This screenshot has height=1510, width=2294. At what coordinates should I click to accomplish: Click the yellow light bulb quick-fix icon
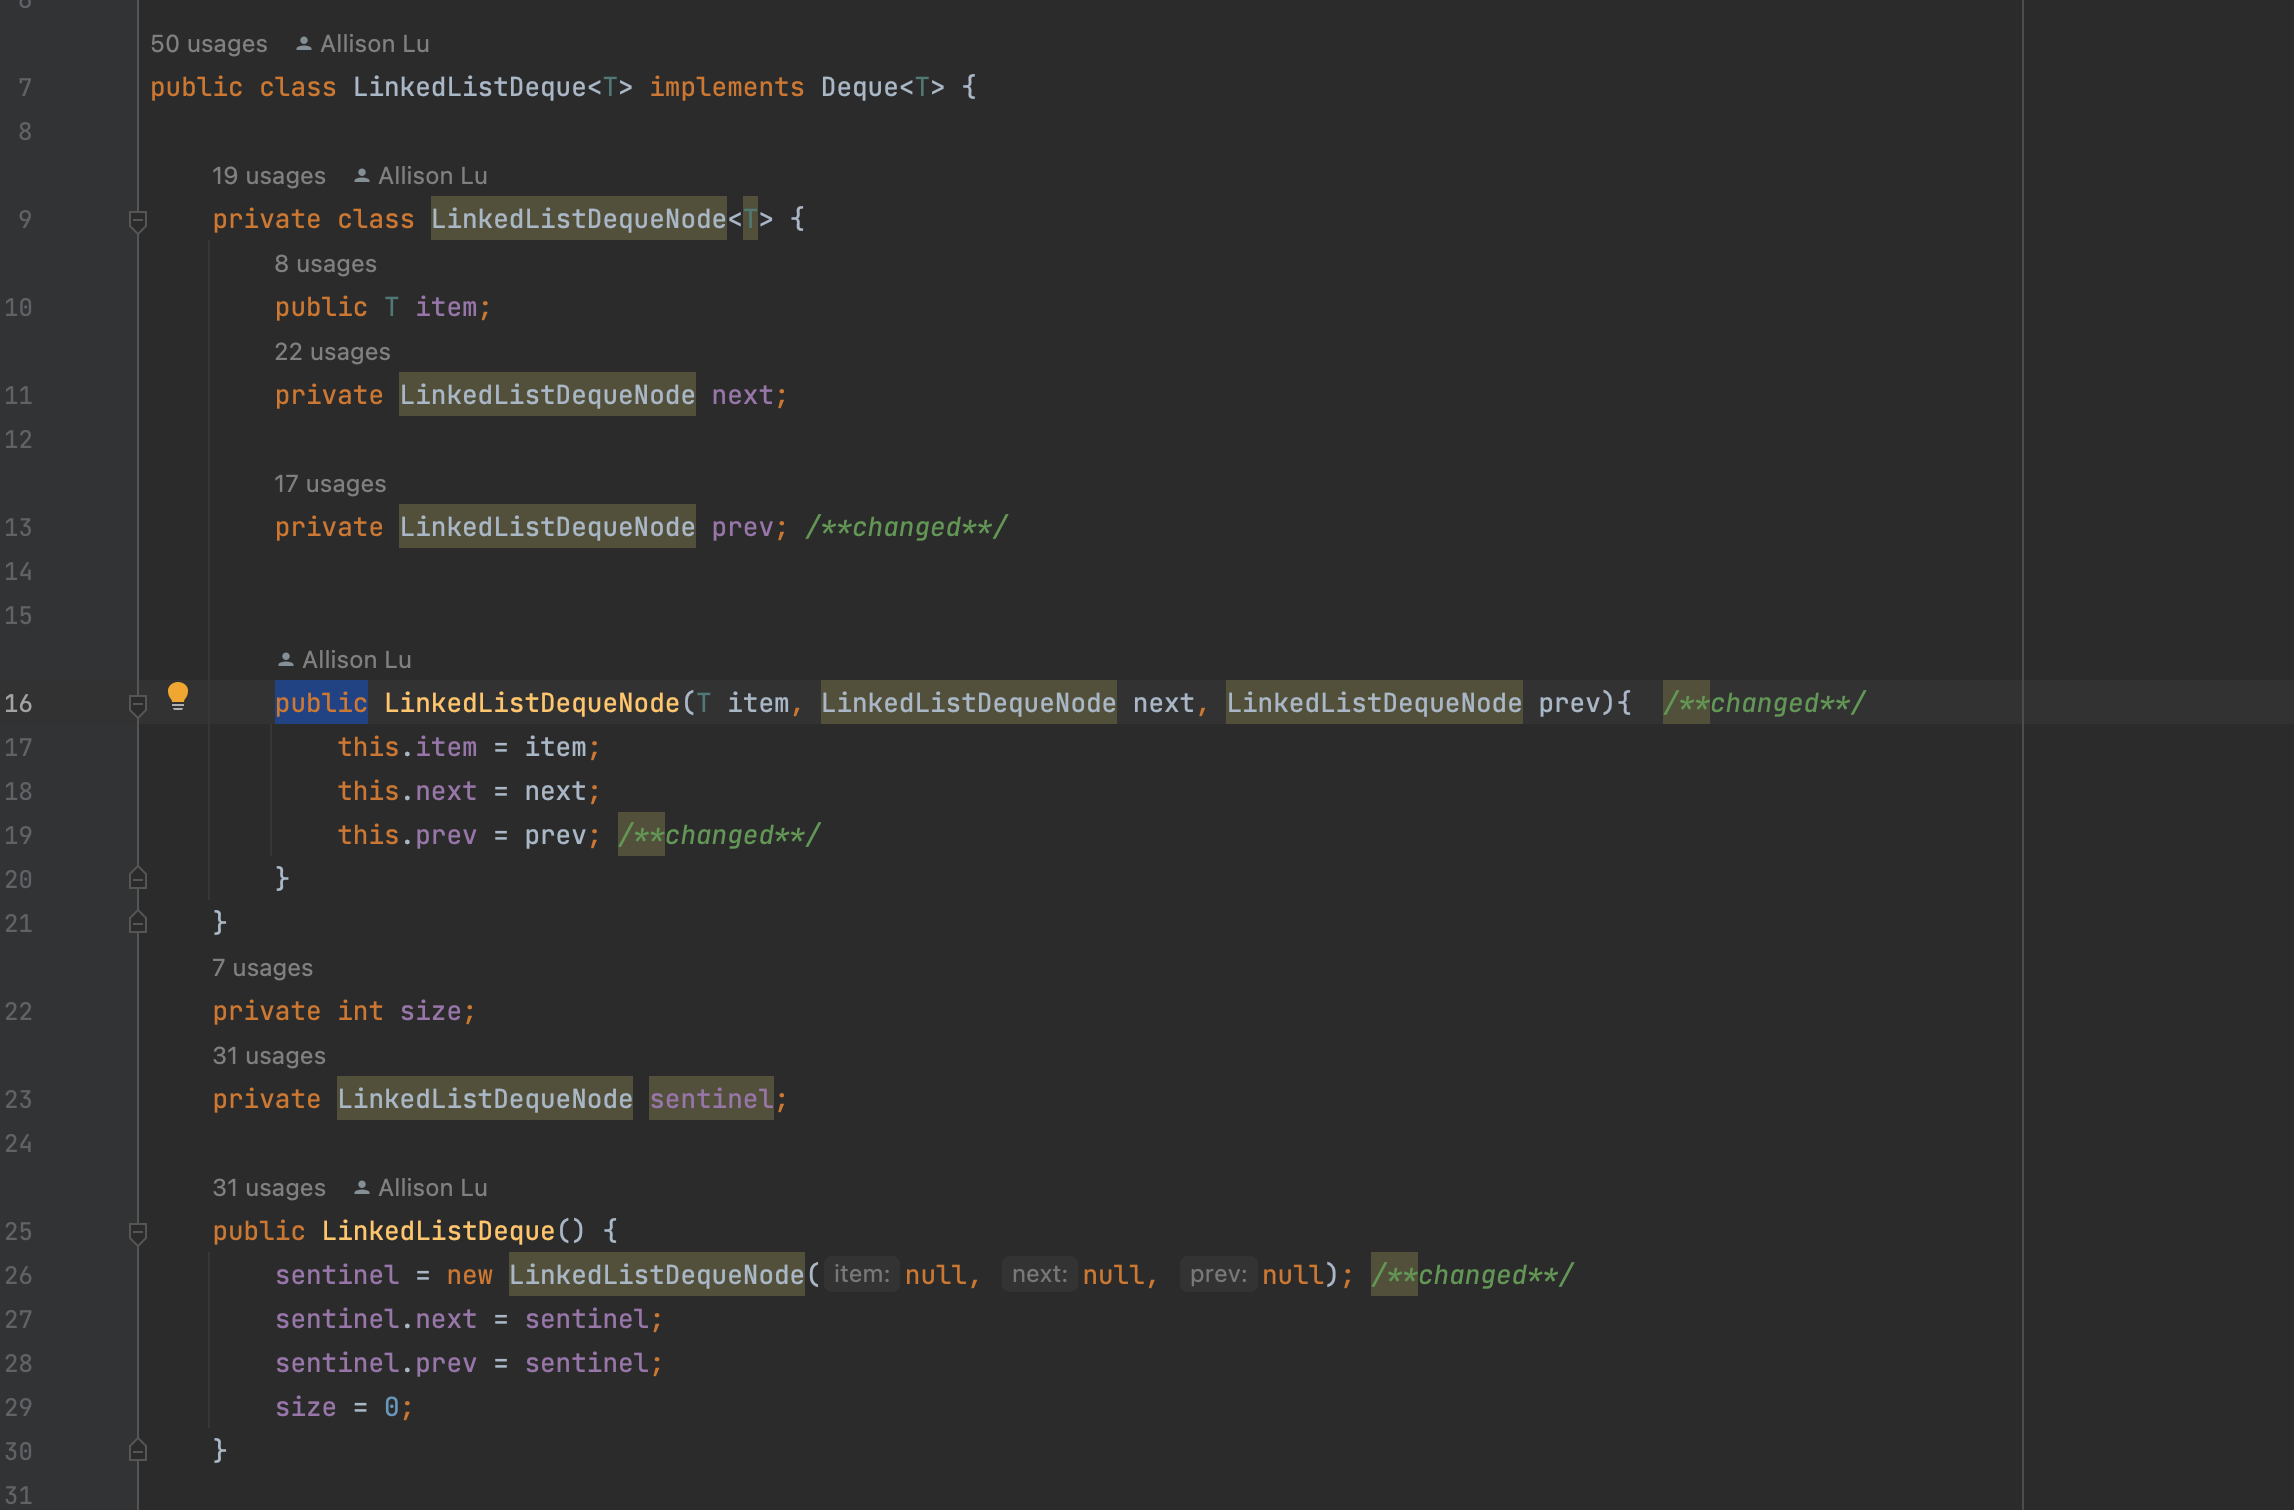pos(178,695)
